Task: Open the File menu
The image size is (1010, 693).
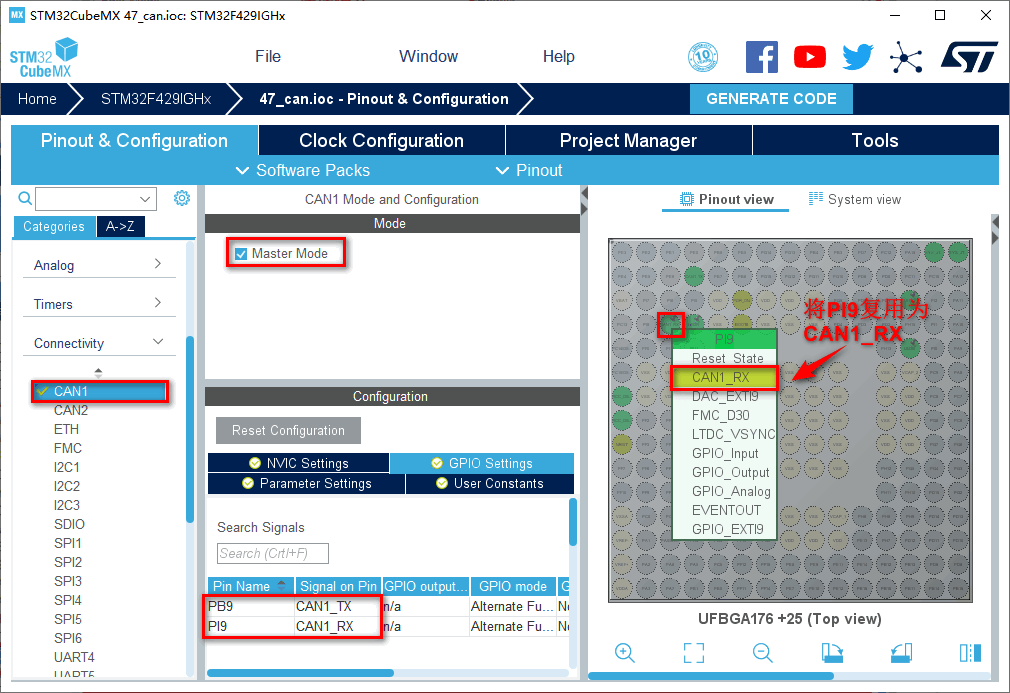Action: 268,57
